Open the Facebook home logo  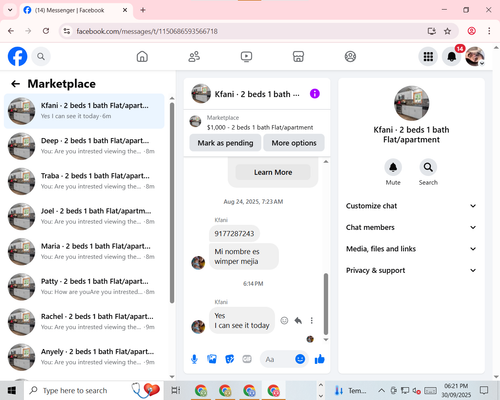pos(17,56)
